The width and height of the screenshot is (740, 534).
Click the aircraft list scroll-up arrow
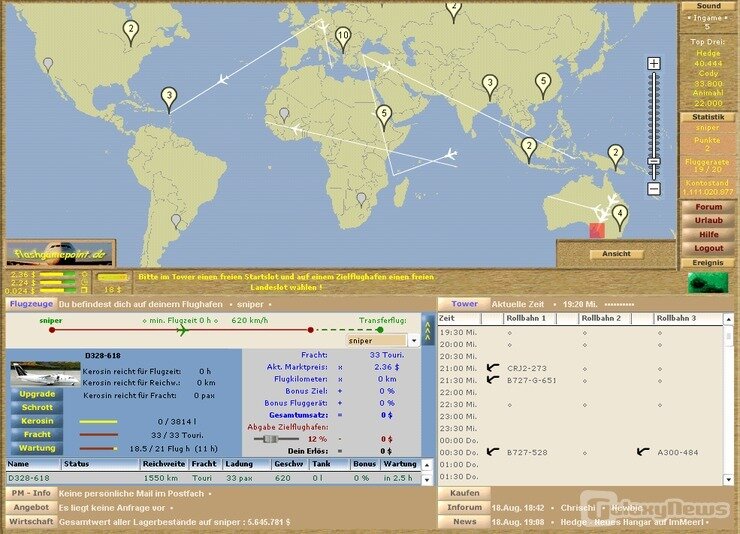coord(427,465)
